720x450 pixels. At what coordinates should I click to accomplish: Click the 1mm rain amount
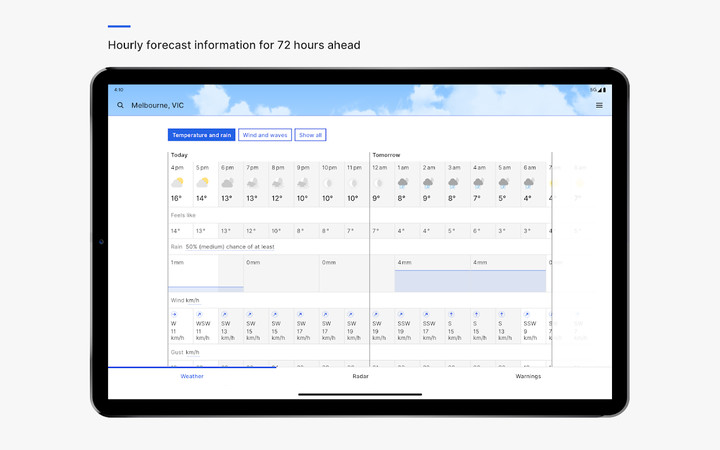point(177,262)
